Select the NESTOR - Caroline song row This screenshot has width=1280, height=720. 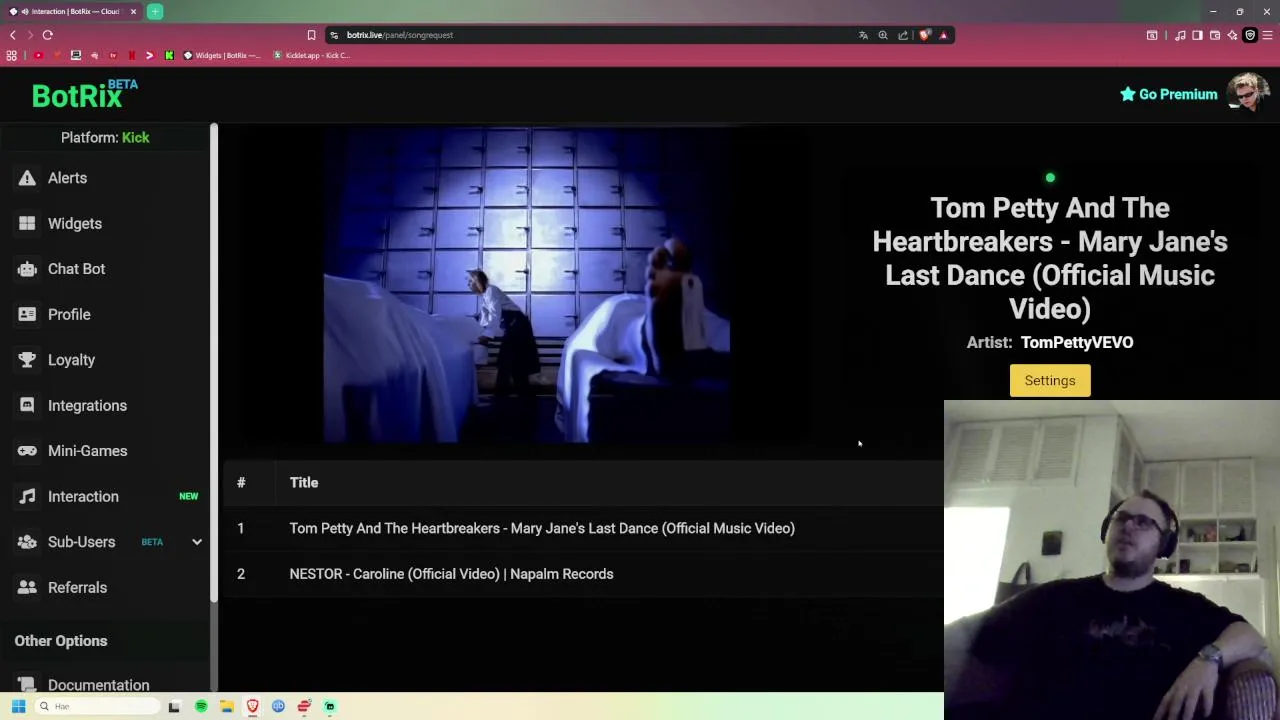(x=583, y=574)
